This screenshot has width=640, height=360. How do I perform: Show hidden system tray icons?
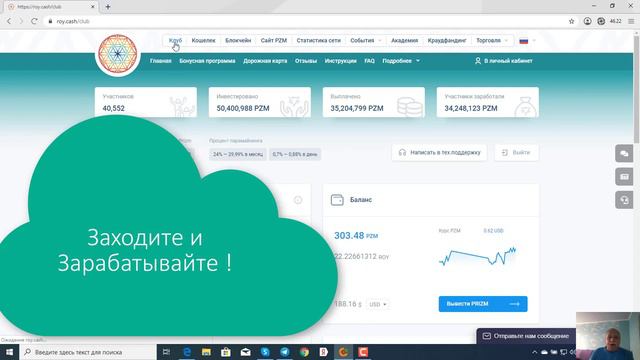[x=534, y=352]
